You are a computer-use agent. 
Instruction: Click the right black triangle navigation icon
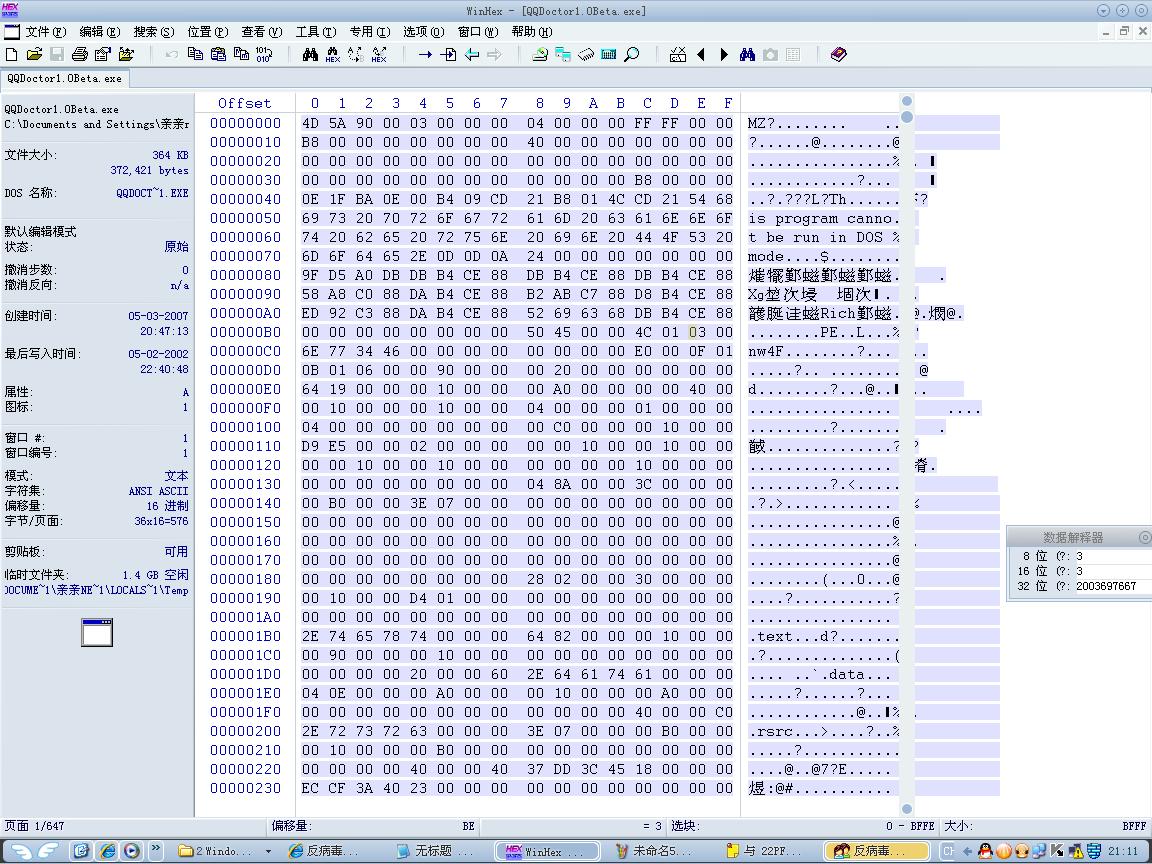click(x=724, y=54)
